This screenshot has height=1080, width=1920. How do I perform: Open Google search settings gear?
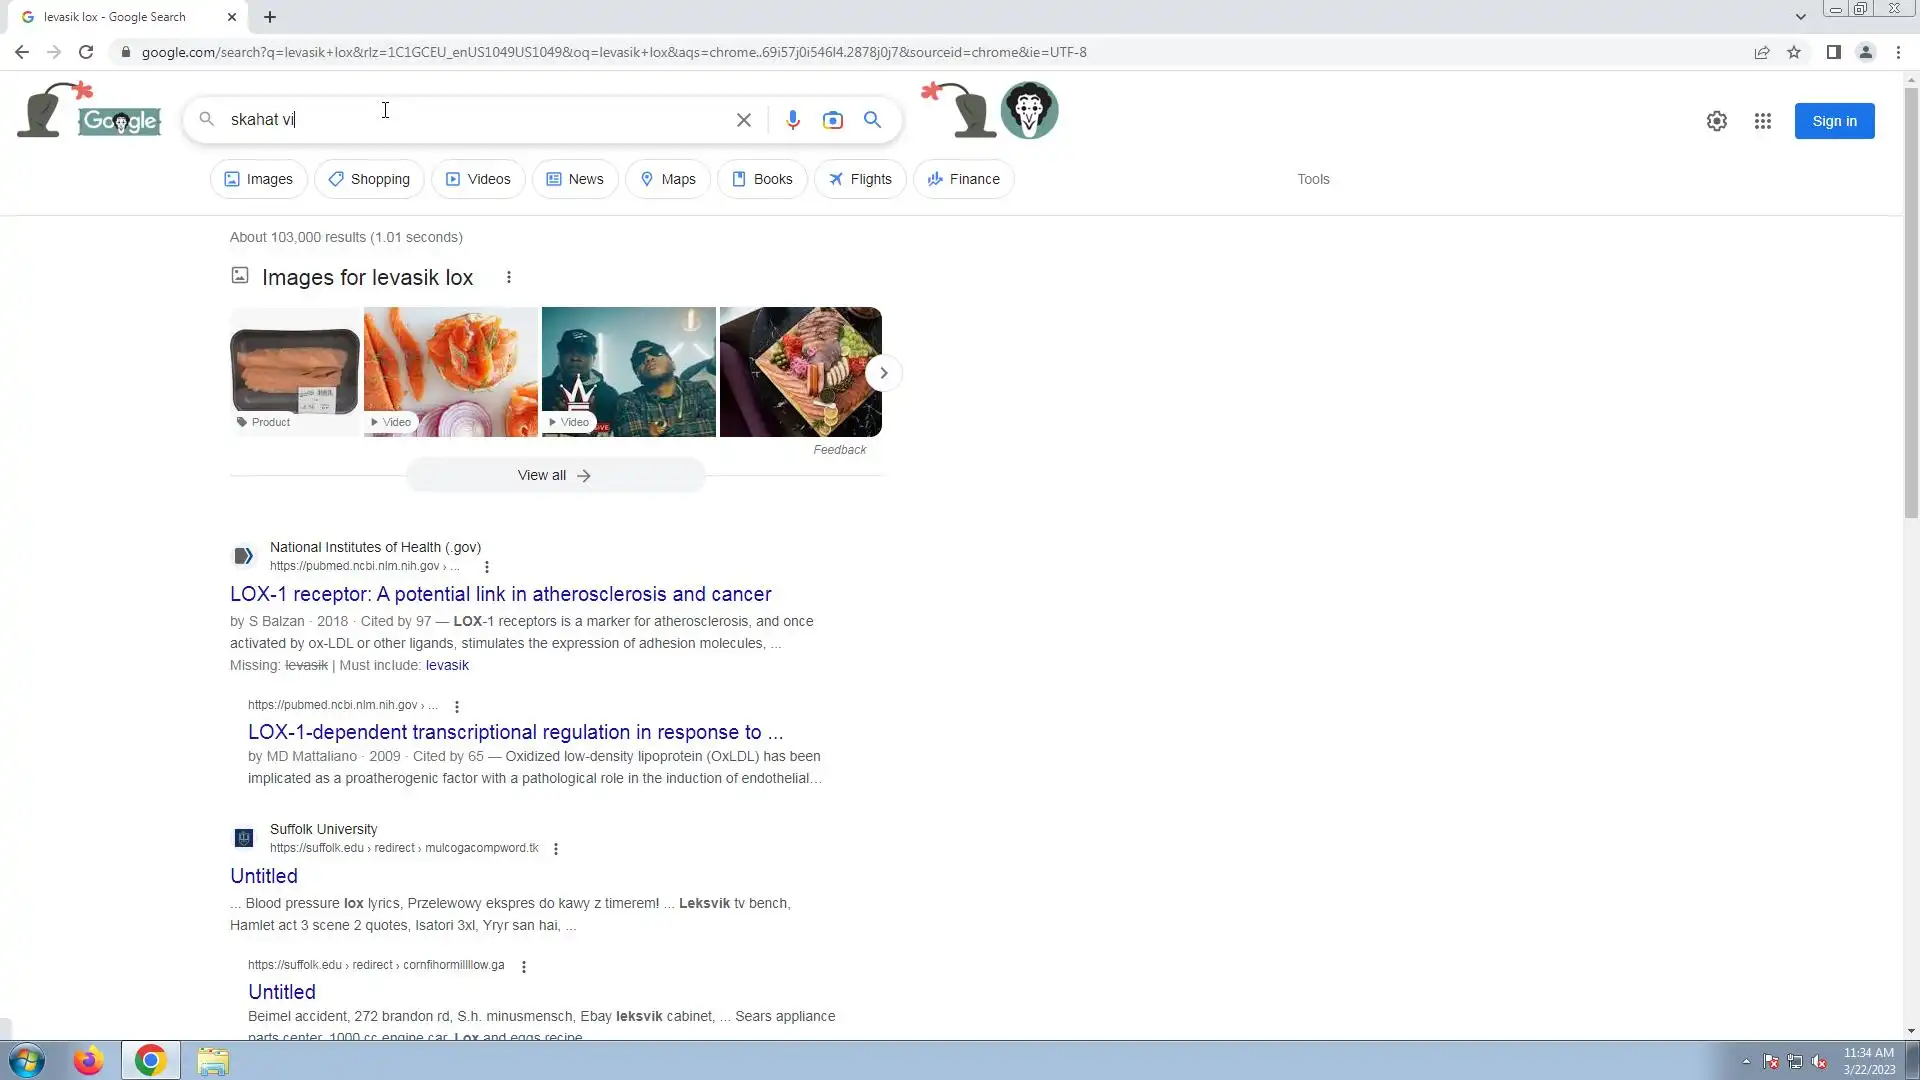pos(1716,121)
